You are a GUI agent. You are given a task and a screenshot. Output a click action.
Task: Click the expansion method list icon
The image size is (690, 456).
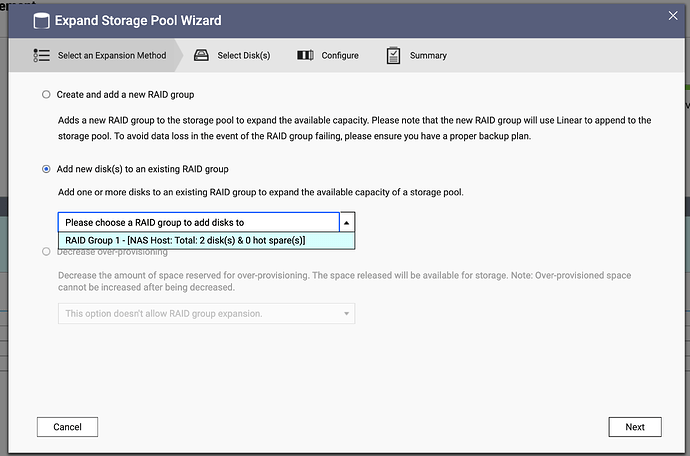41,55
